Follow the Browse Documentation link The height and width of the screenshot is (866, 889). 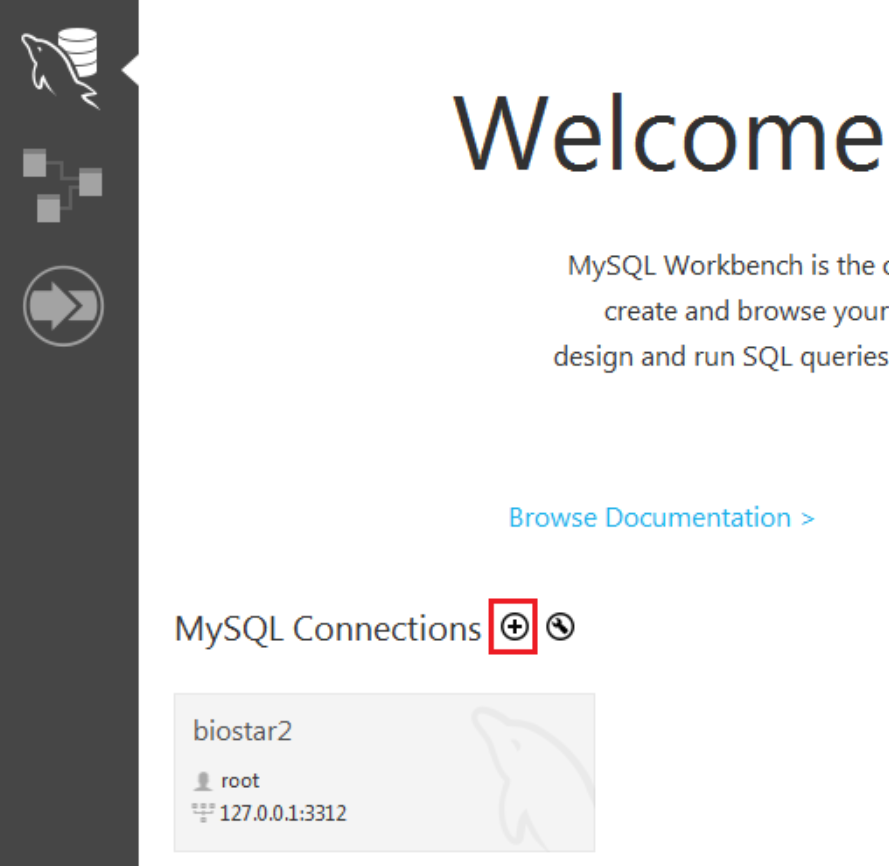pyautogui.click(x=661, y=518)
